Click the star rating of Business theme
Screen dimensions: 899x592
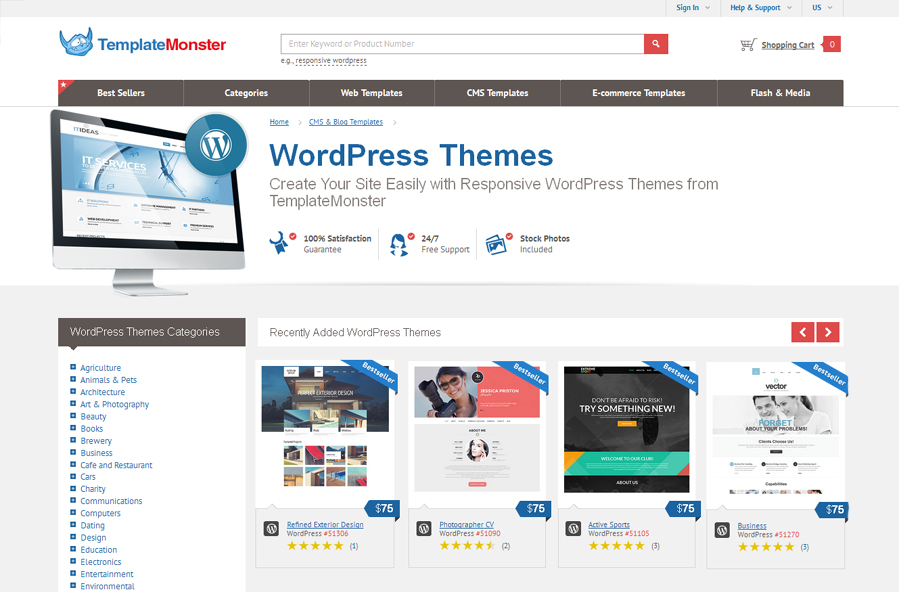coord(766,547)
